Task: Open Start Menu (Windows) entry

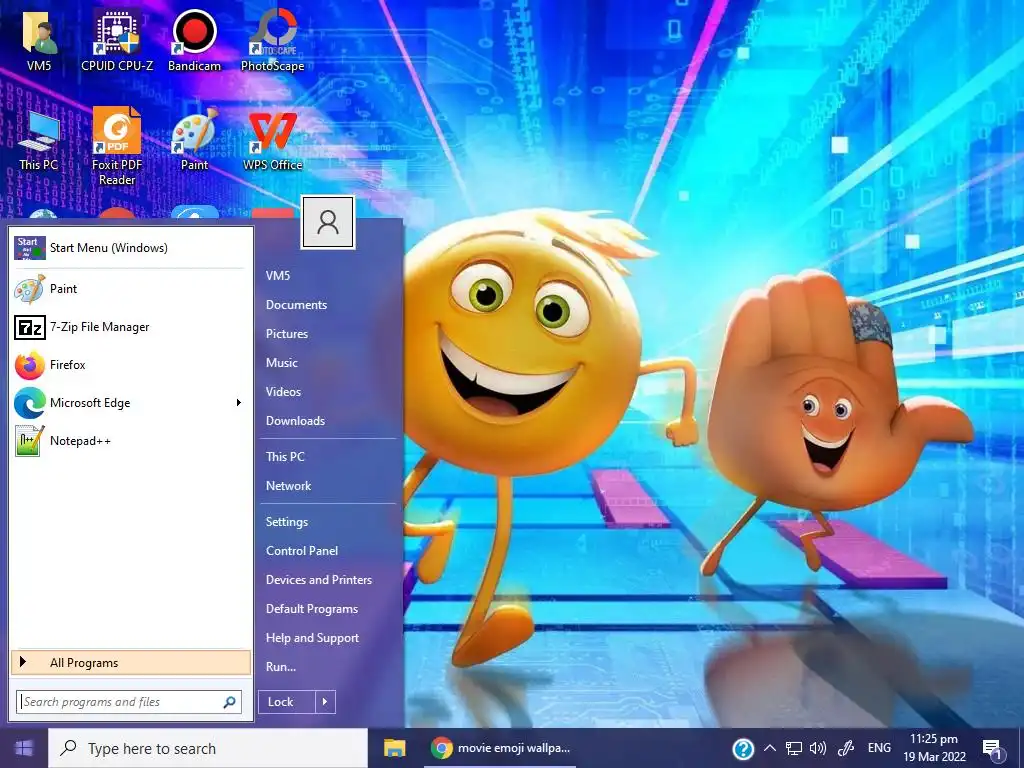Action: coord(130,248)
